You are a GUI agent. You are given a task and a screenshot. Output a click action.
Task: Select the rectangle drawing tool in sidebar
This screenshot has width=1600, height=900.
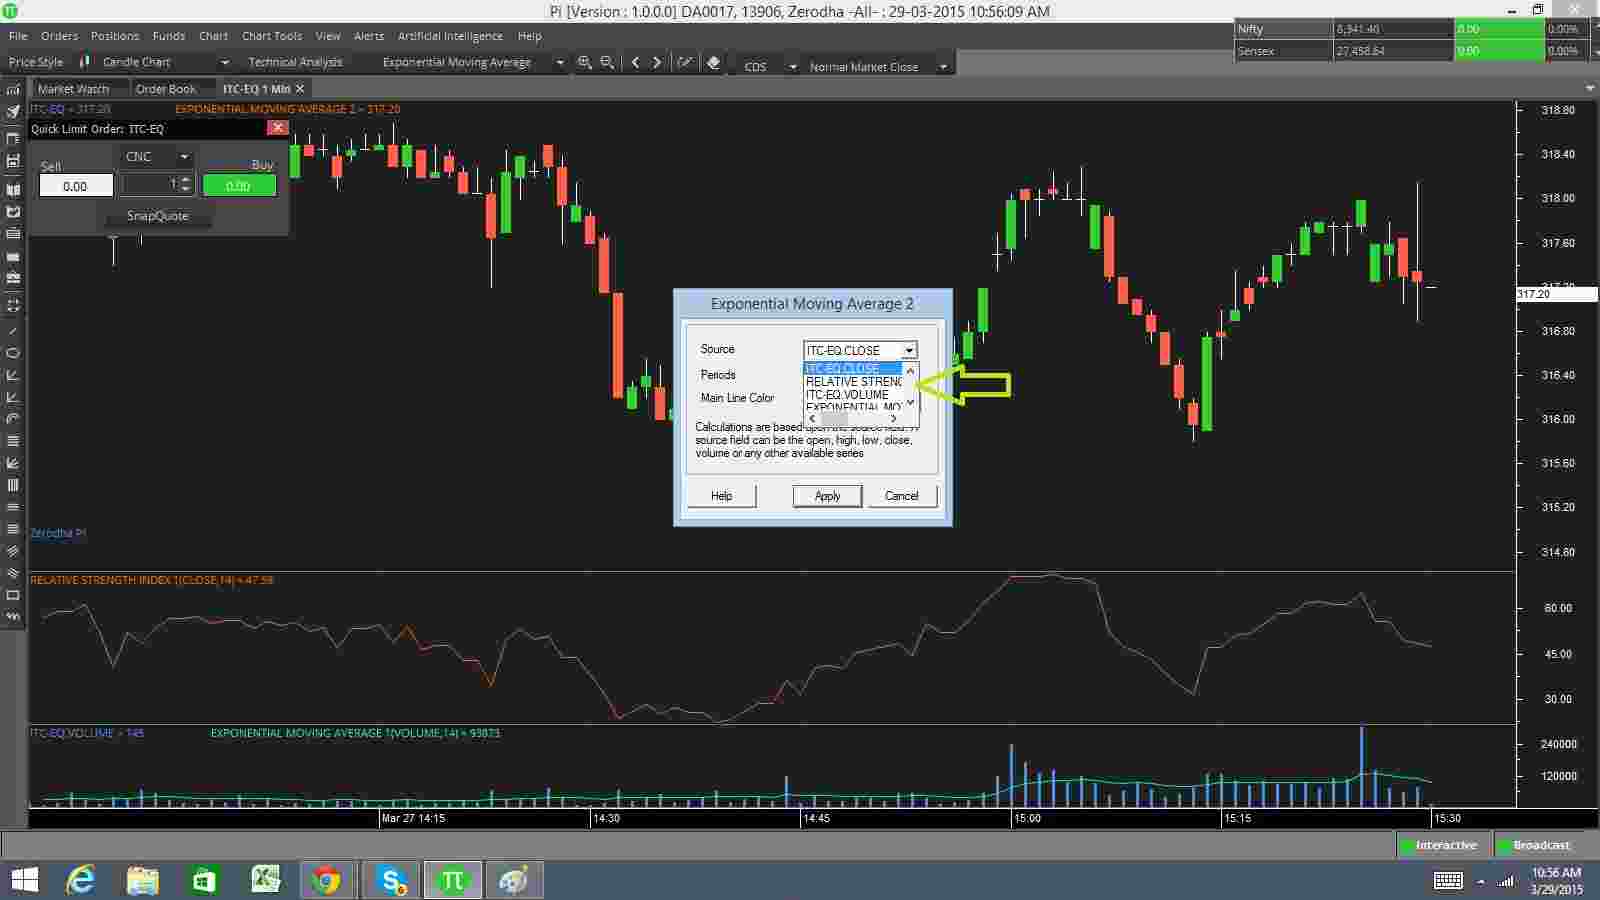pos(13,595)
